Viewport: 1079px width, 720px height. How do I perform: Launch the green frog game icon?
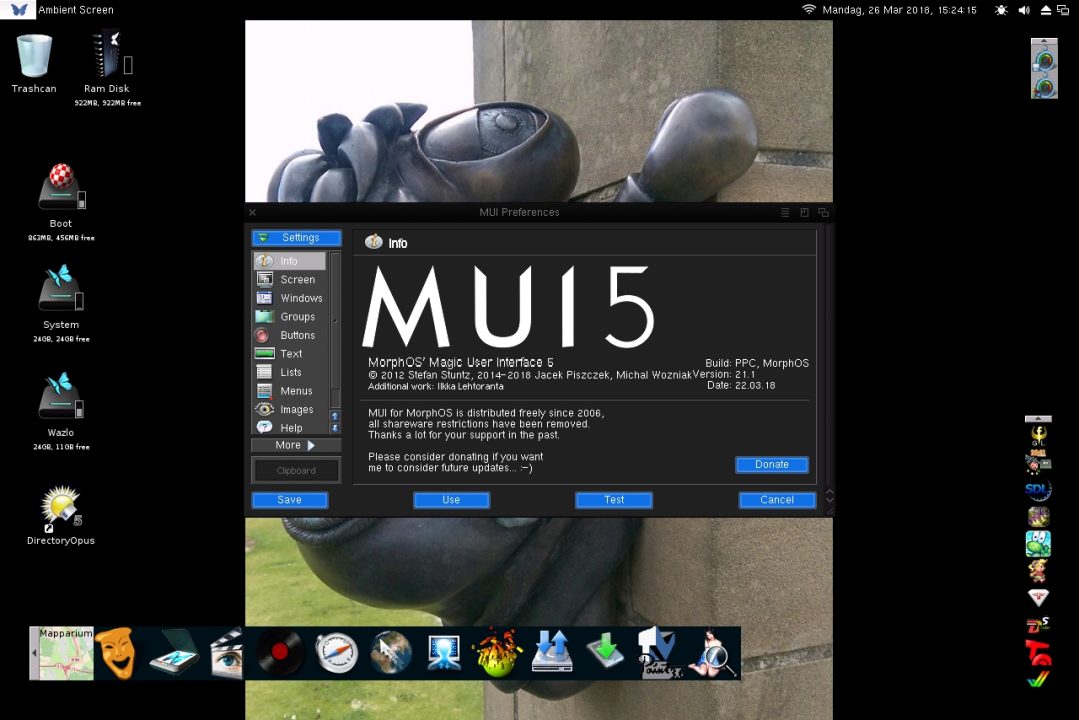1038,544
